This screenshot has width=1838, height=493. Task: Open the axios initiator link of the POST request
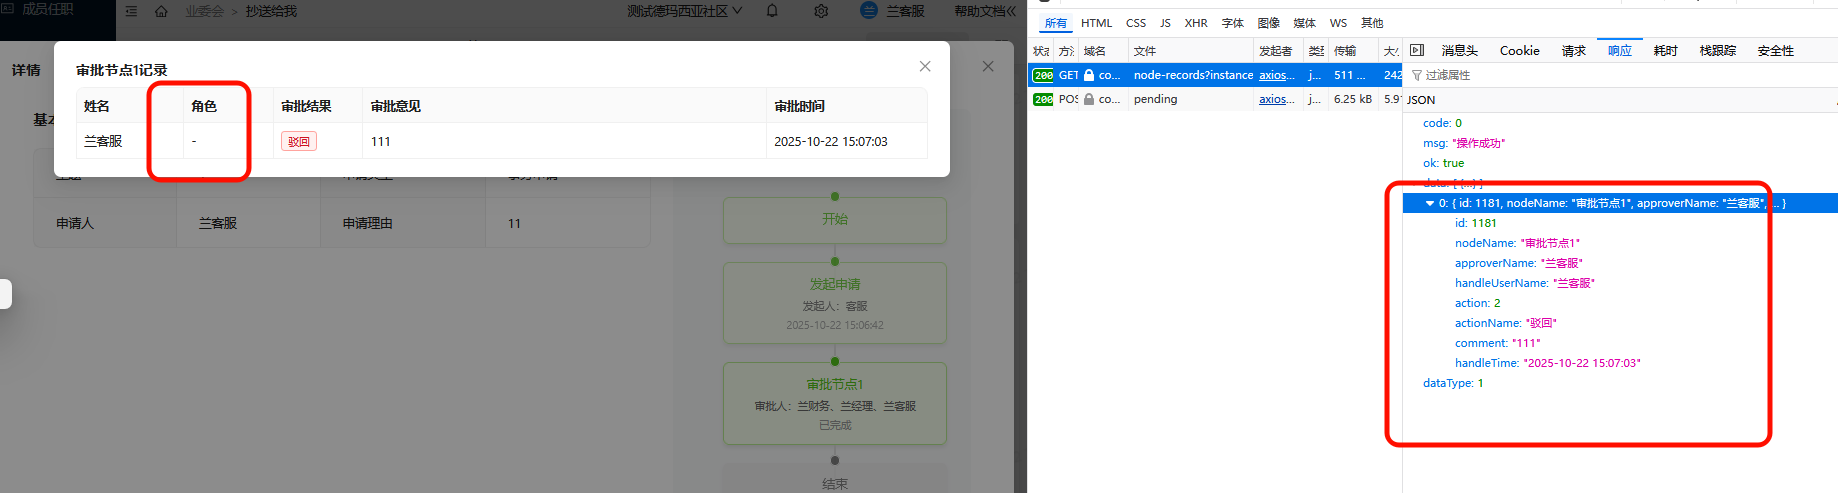1277,99
